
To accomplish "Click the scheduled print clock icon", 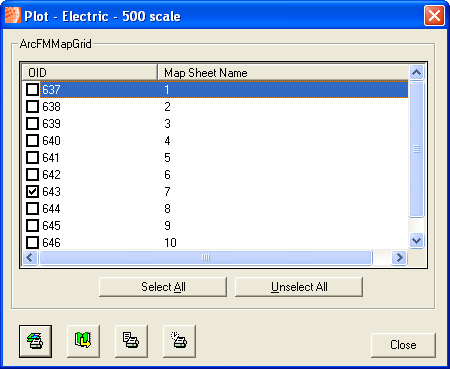I will coord(179,341).
